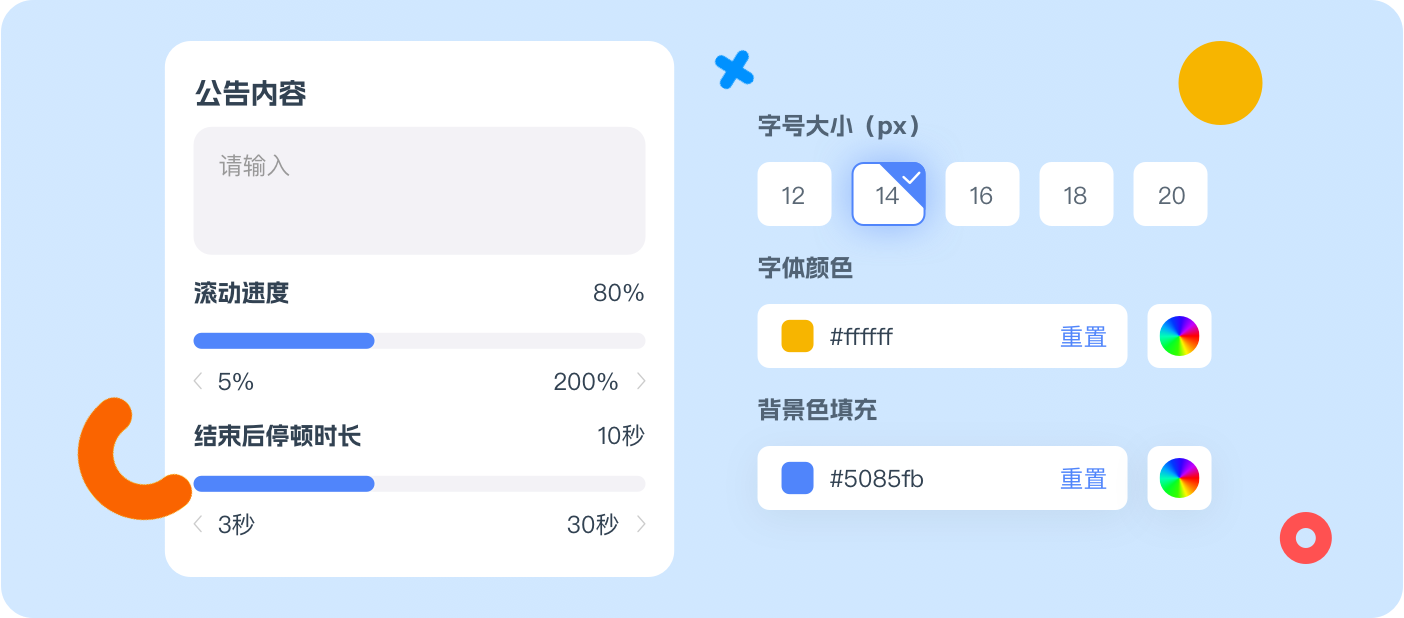Screen dimensions: 1404x618
Task: Select font size 12
Action: [794, 194]
